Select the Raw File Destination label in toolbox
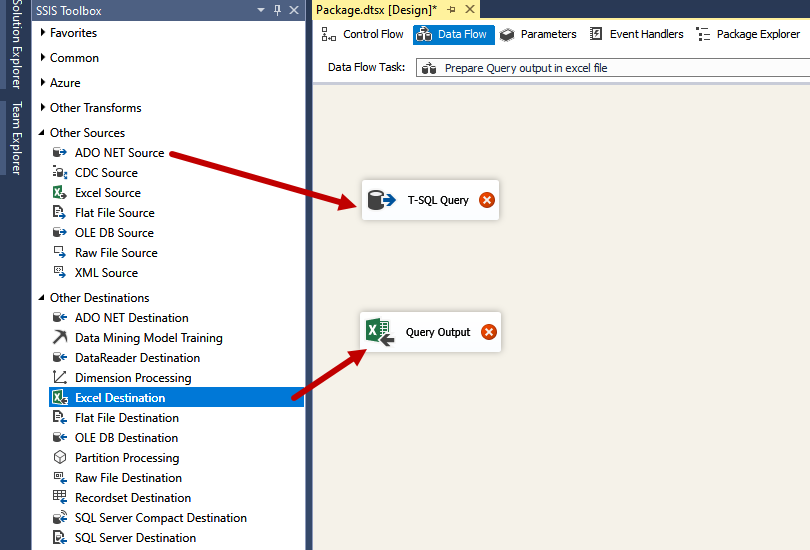Screen dimensions: 810x550 pos(128,477)
